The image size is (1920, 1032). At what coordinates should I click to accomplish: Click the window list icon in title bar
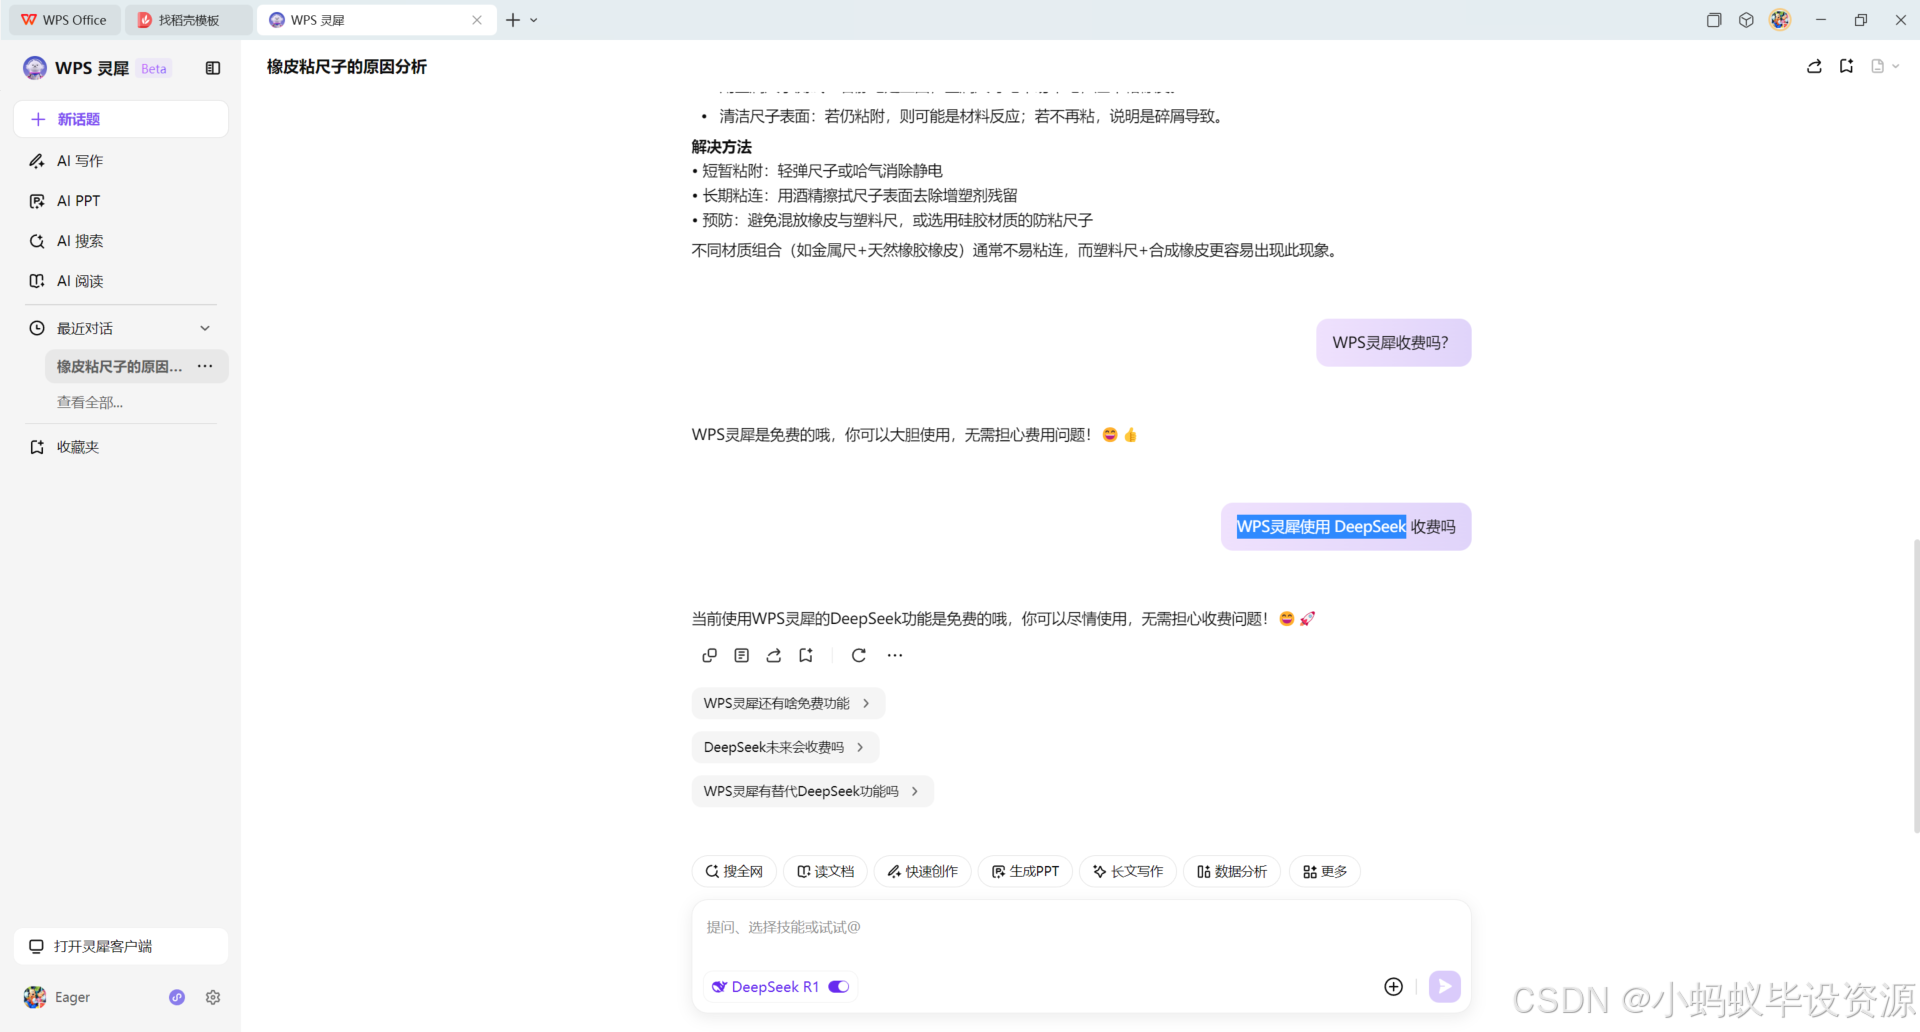point(1714,20)
